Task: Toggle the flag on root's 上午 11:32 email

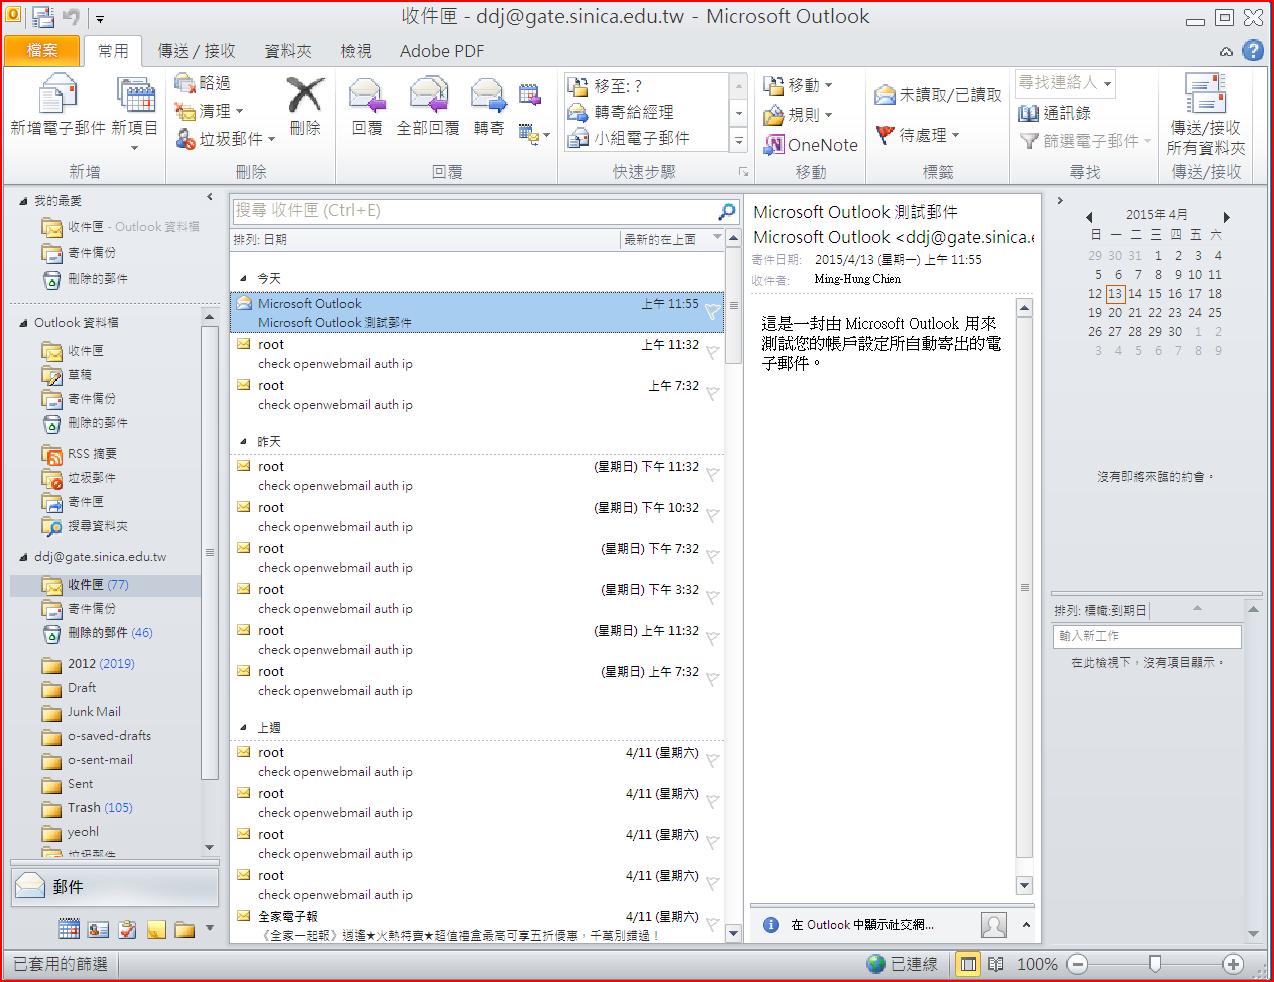Action: [712, 353]
